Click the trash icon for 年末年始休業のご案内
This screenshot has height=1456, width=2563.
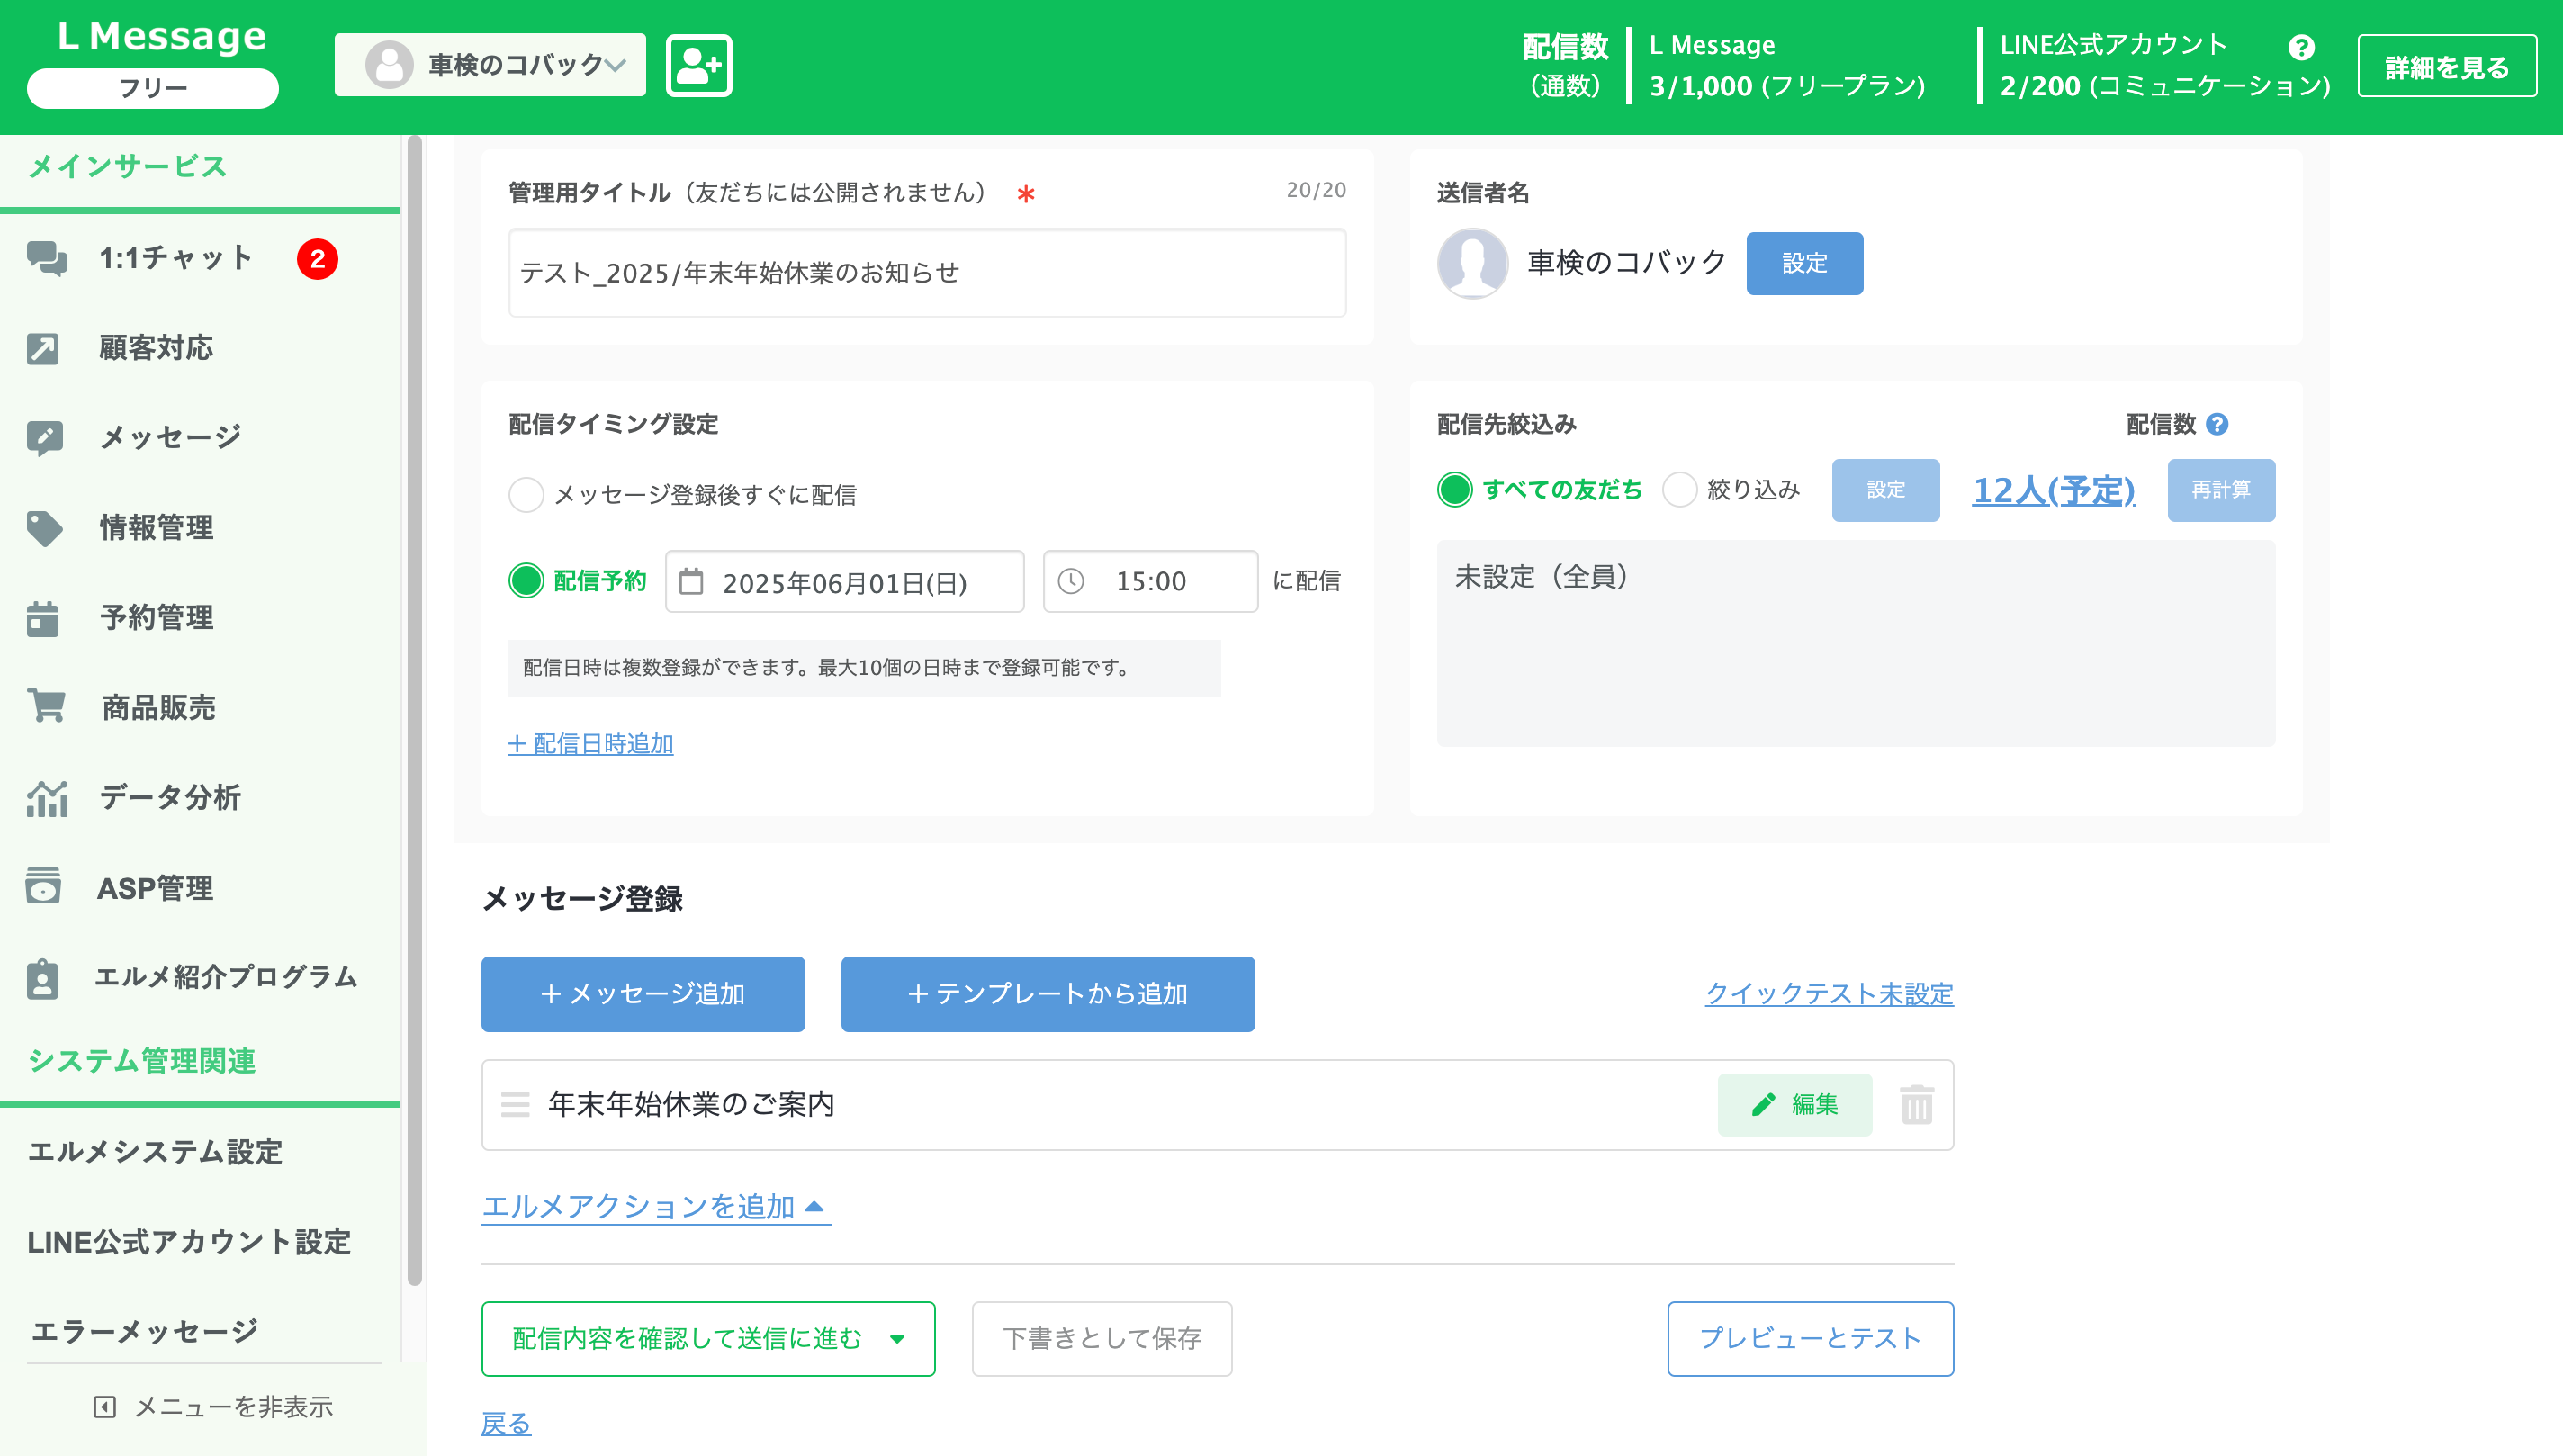tap(1916, 1104)
